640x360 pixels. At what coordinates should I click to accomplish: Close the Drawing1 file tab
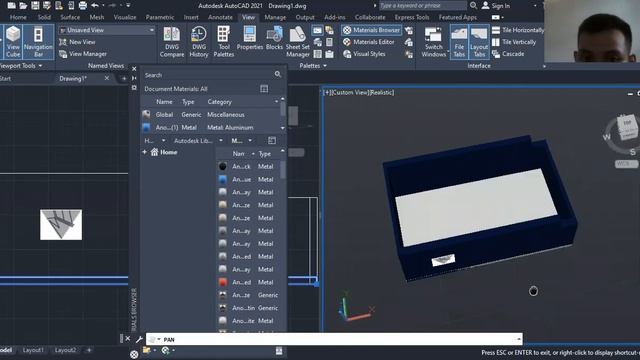tap(107, 78)
